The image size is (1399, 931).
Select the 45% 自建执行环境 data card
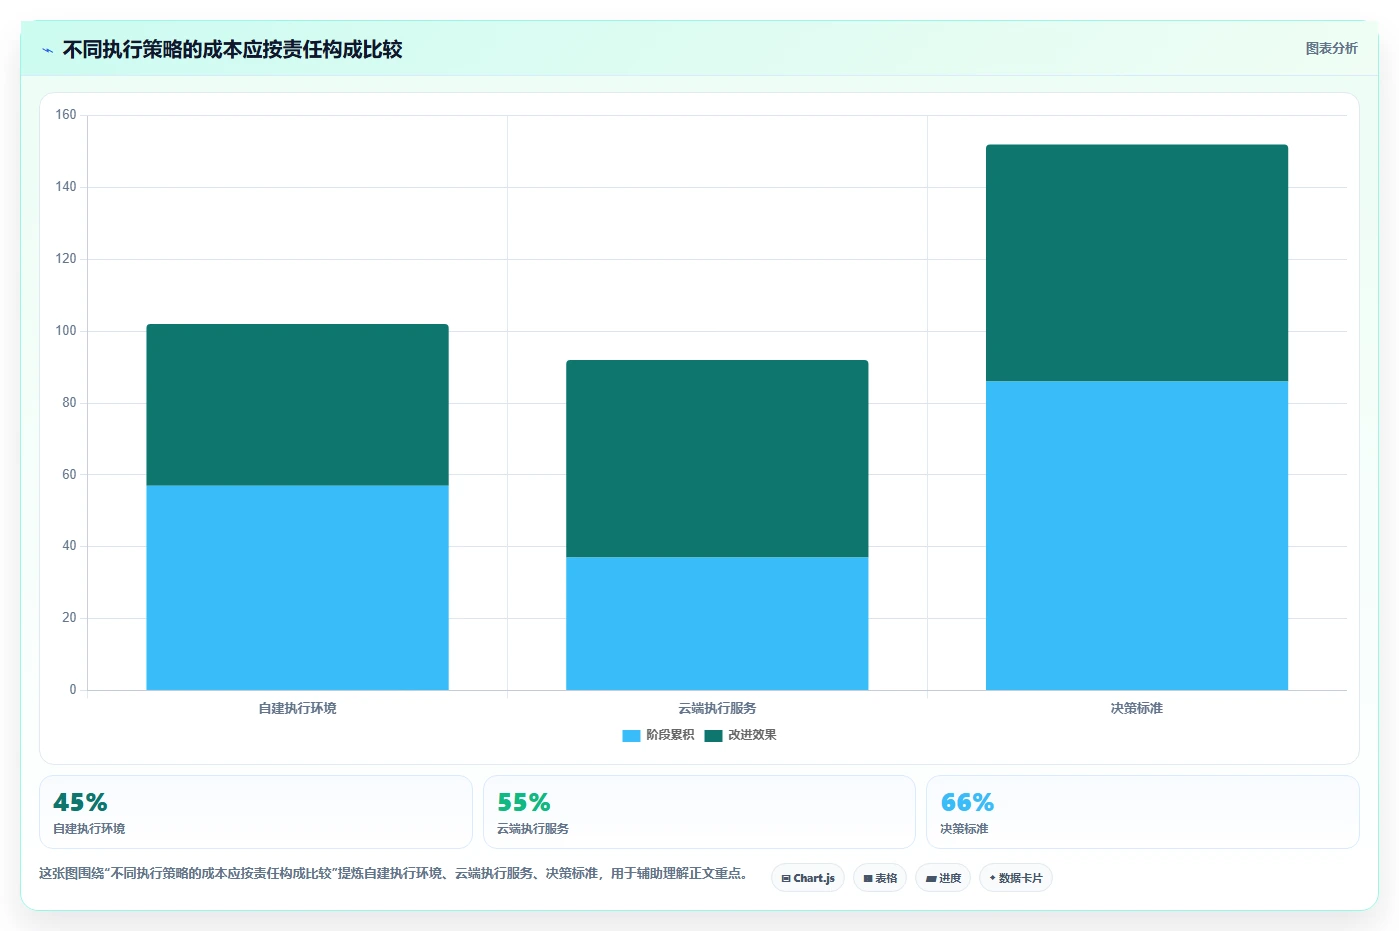click(256, 812)
